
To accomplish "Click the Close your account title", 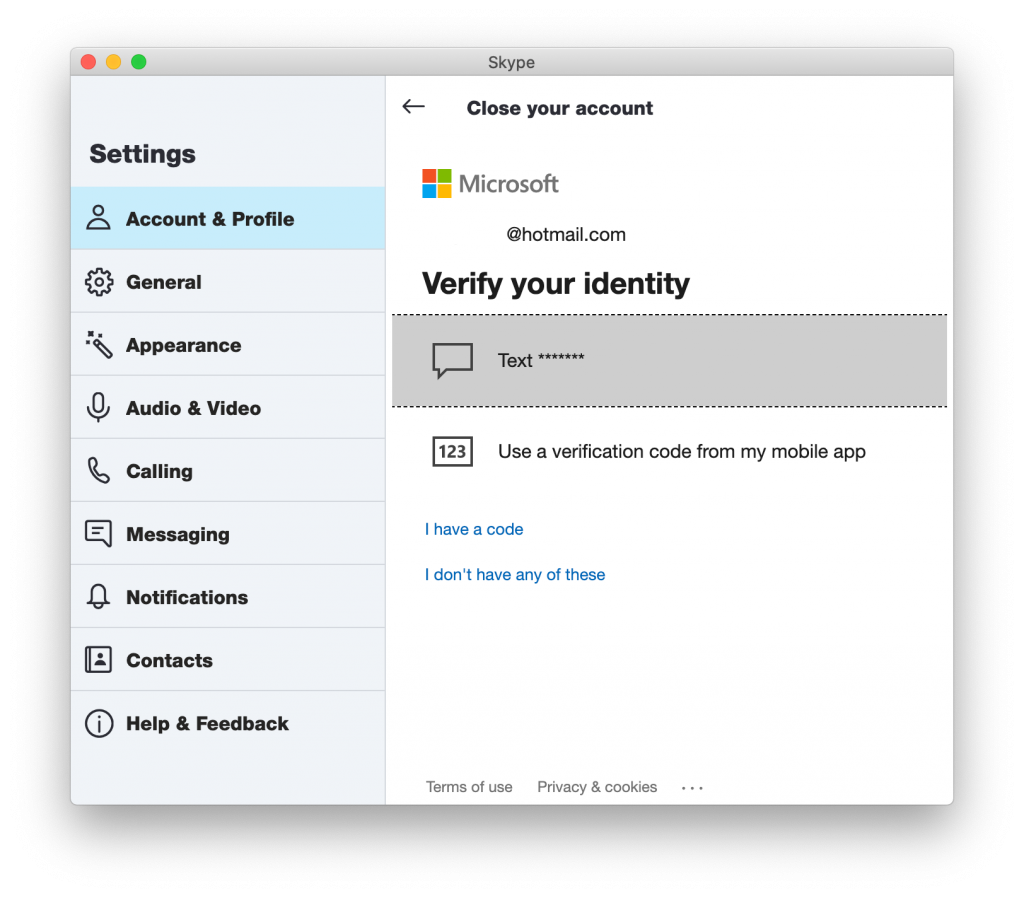I will pos(560,108).
